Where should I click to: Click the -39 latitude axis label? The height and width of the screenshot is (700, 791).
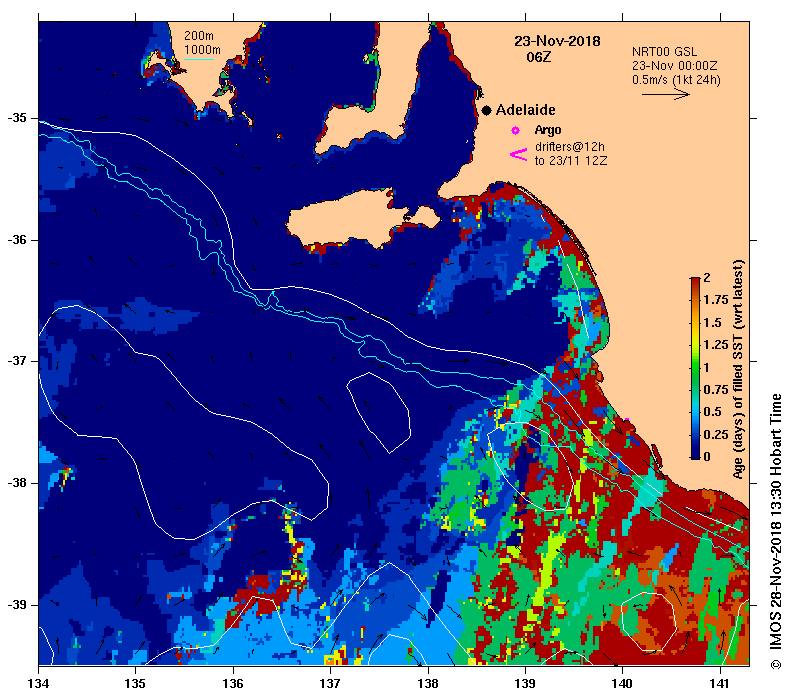(16, 605)
